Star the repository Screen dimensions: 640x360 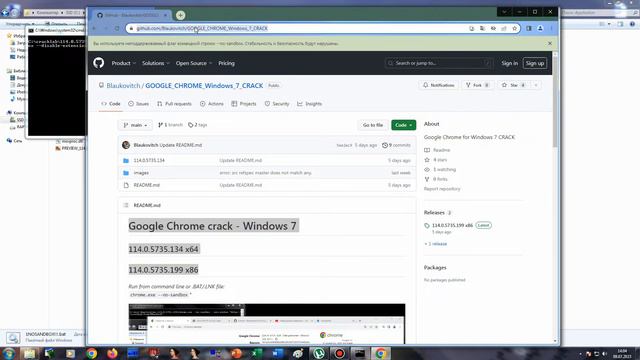click(514, 85)
